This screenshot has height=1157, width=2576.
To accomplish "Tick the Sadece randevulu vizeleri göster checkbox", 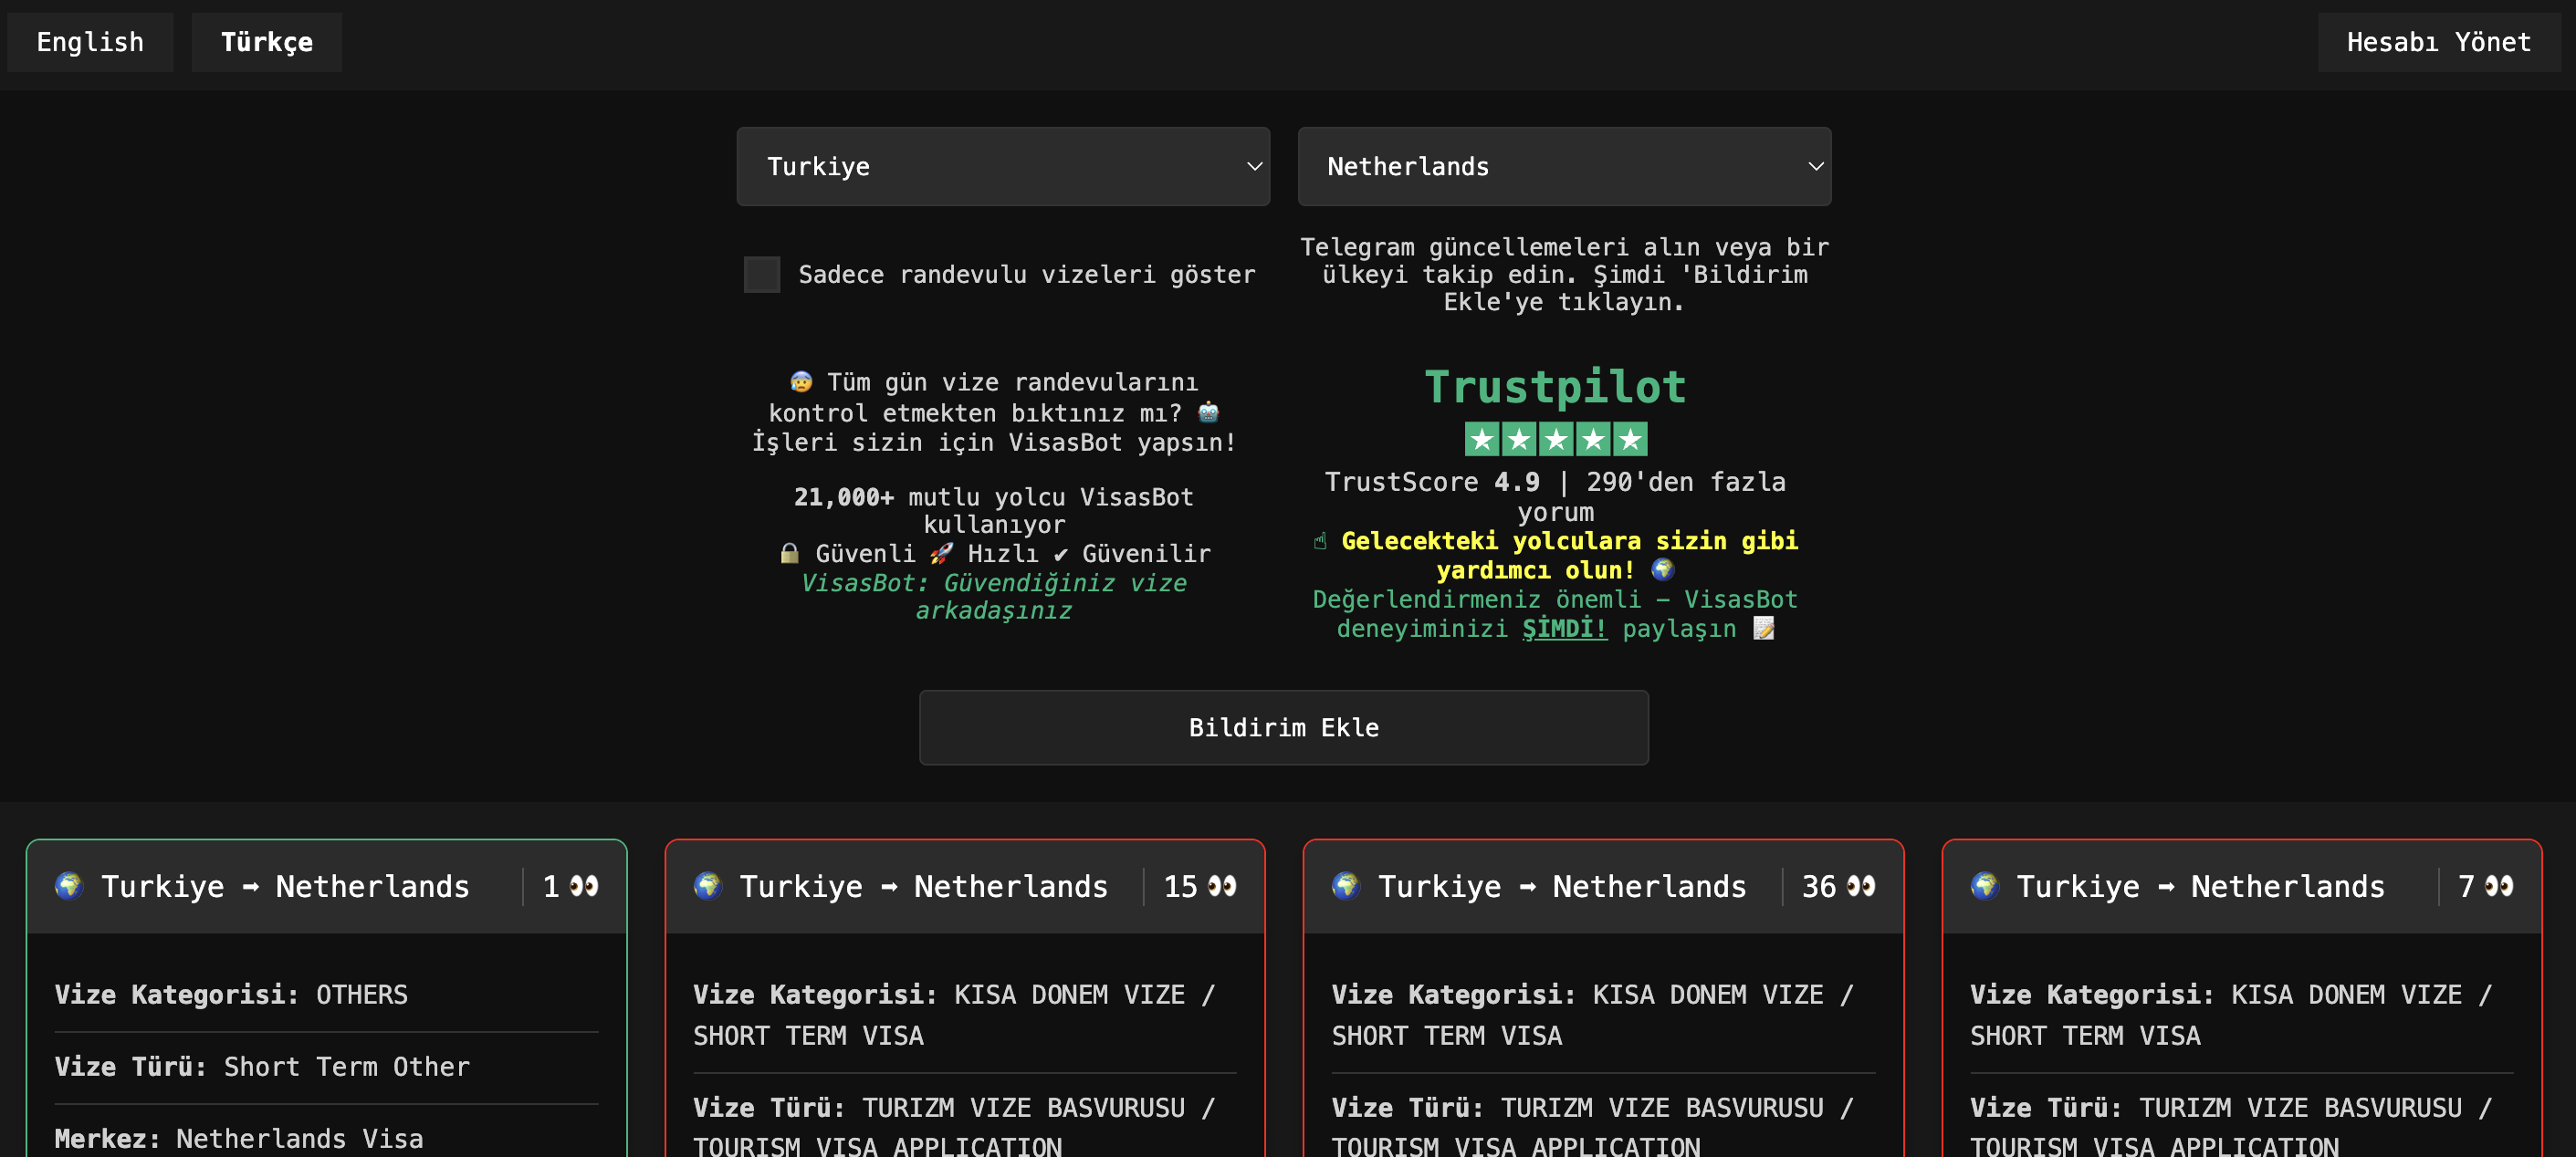I will tap(762, 274).
